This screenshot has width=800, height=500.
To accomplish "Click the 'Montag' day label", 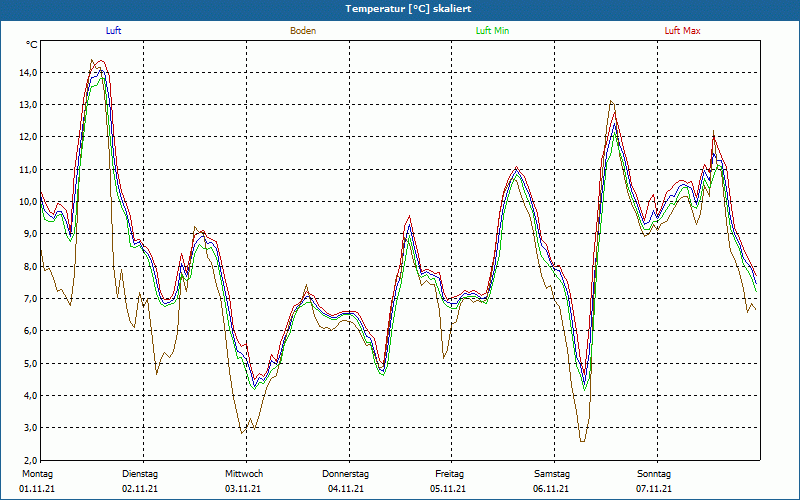I will click(37, 474).
